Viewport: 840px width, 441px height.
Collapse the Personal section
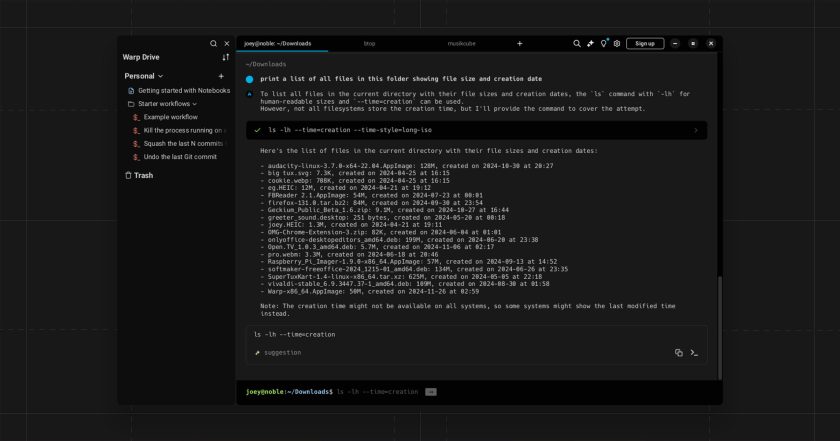[160, 76]
